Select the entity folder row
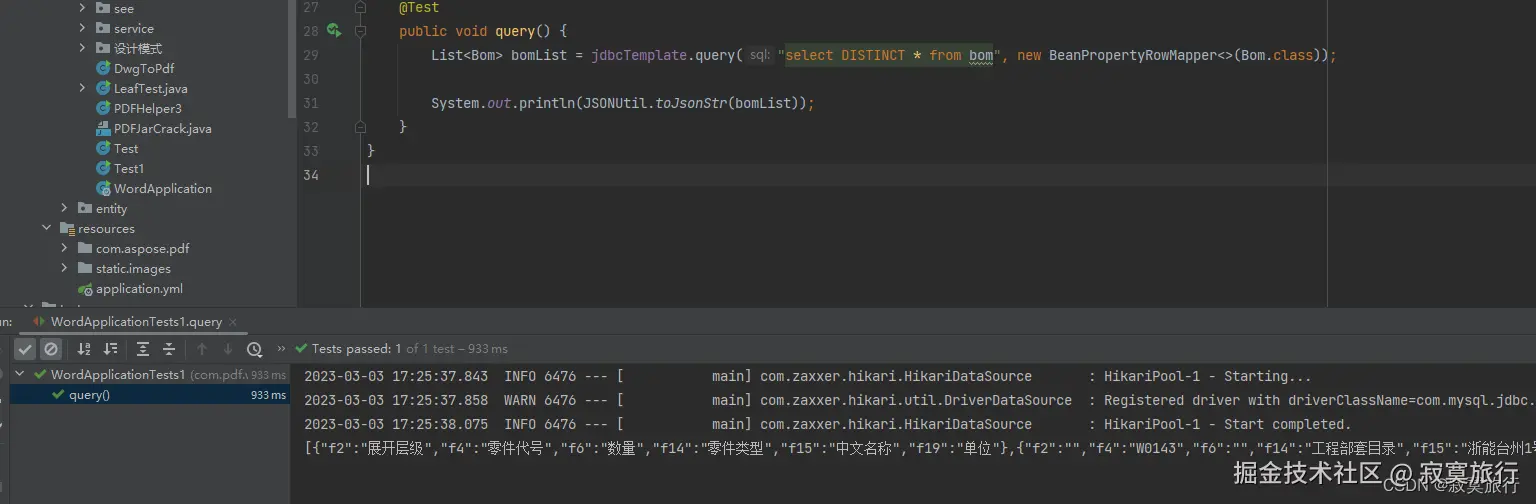The width and height of the screenshot is (1536, 504). [145, 208]
